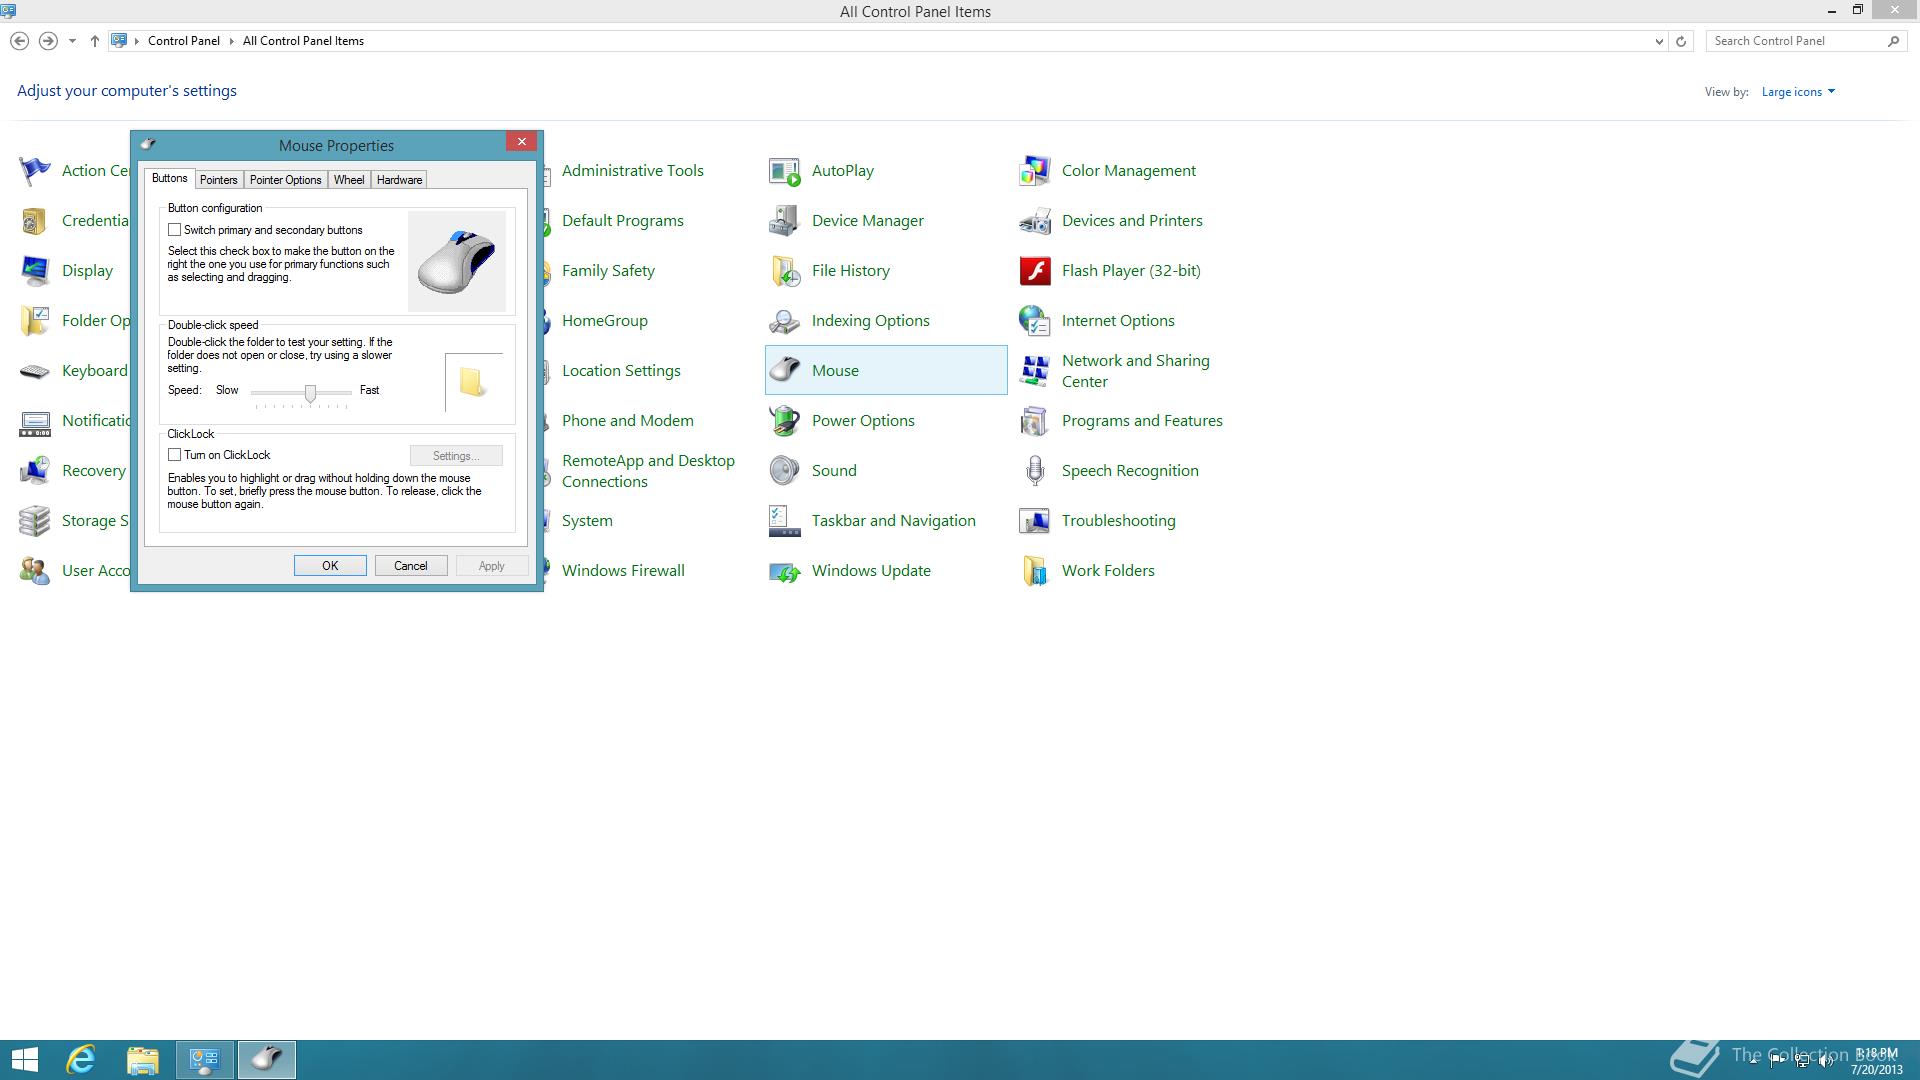This screenshot has width=1920, height=1080.
Task: Open the Flash Player (32-bit) icon
Action: point(1034,271)
